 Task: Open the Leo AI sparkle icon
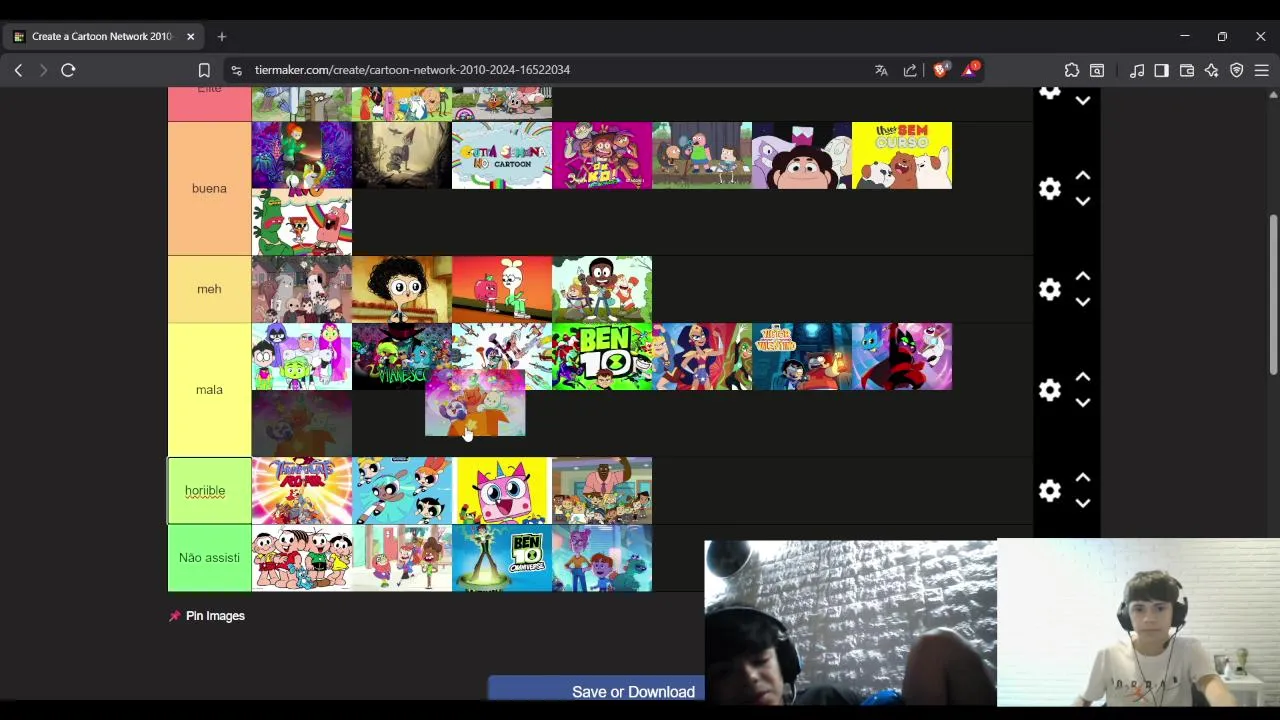[x=1212, y=70]
